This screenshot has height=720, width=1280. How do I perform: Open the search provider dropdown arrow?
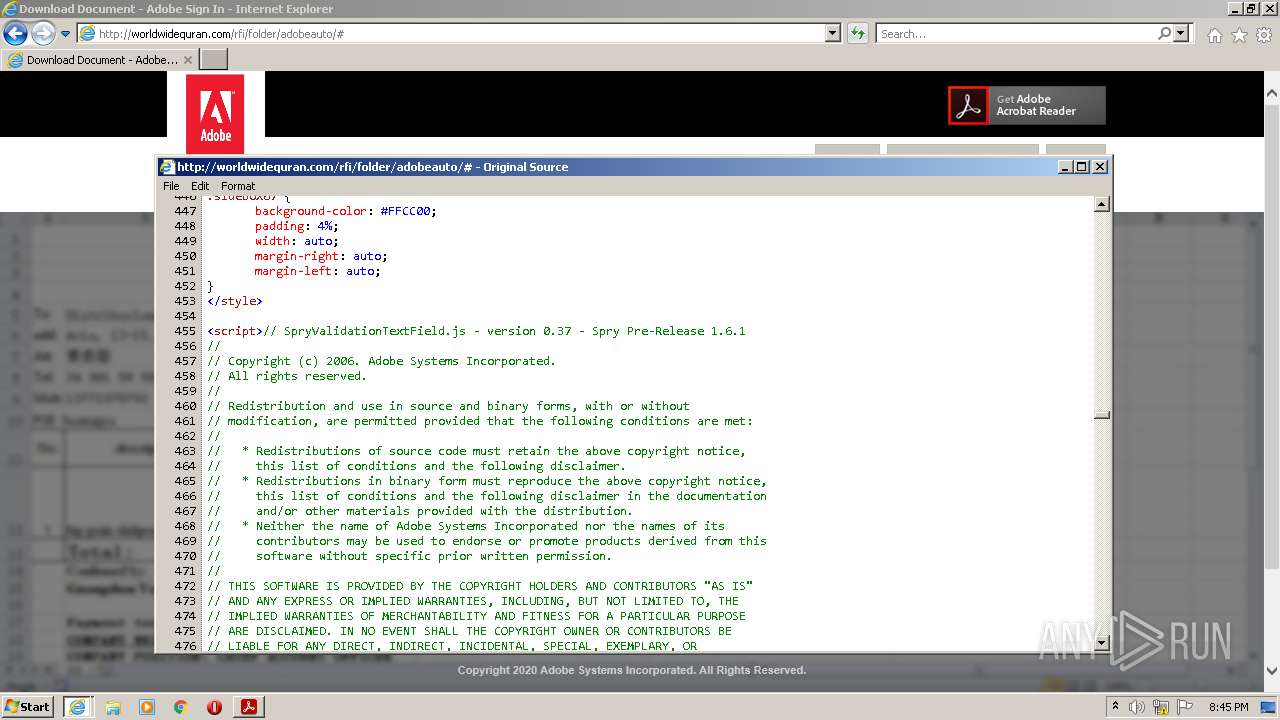[x=1181, y=34]
